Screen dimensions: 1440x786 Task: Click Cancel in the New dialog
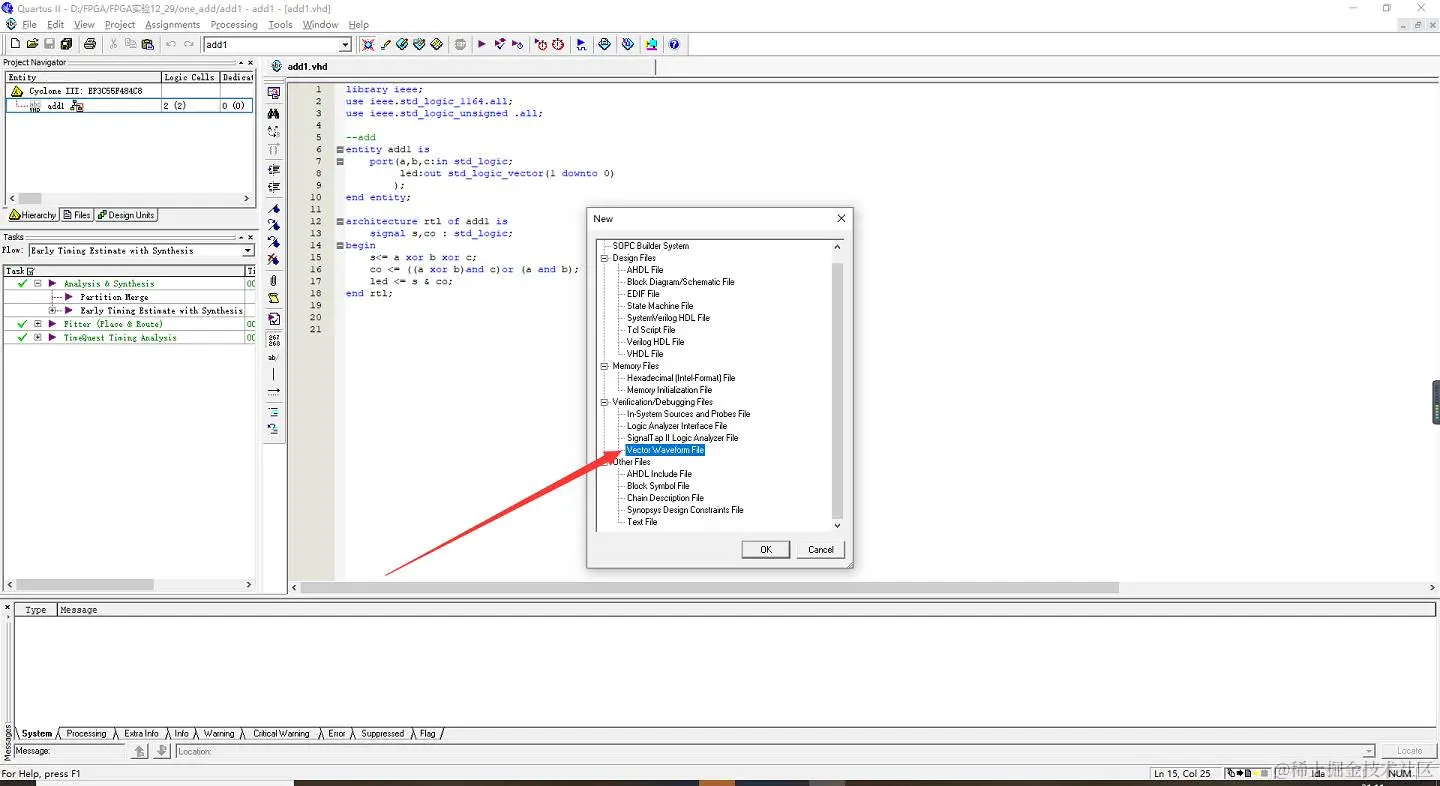click(x=821, y=549)
